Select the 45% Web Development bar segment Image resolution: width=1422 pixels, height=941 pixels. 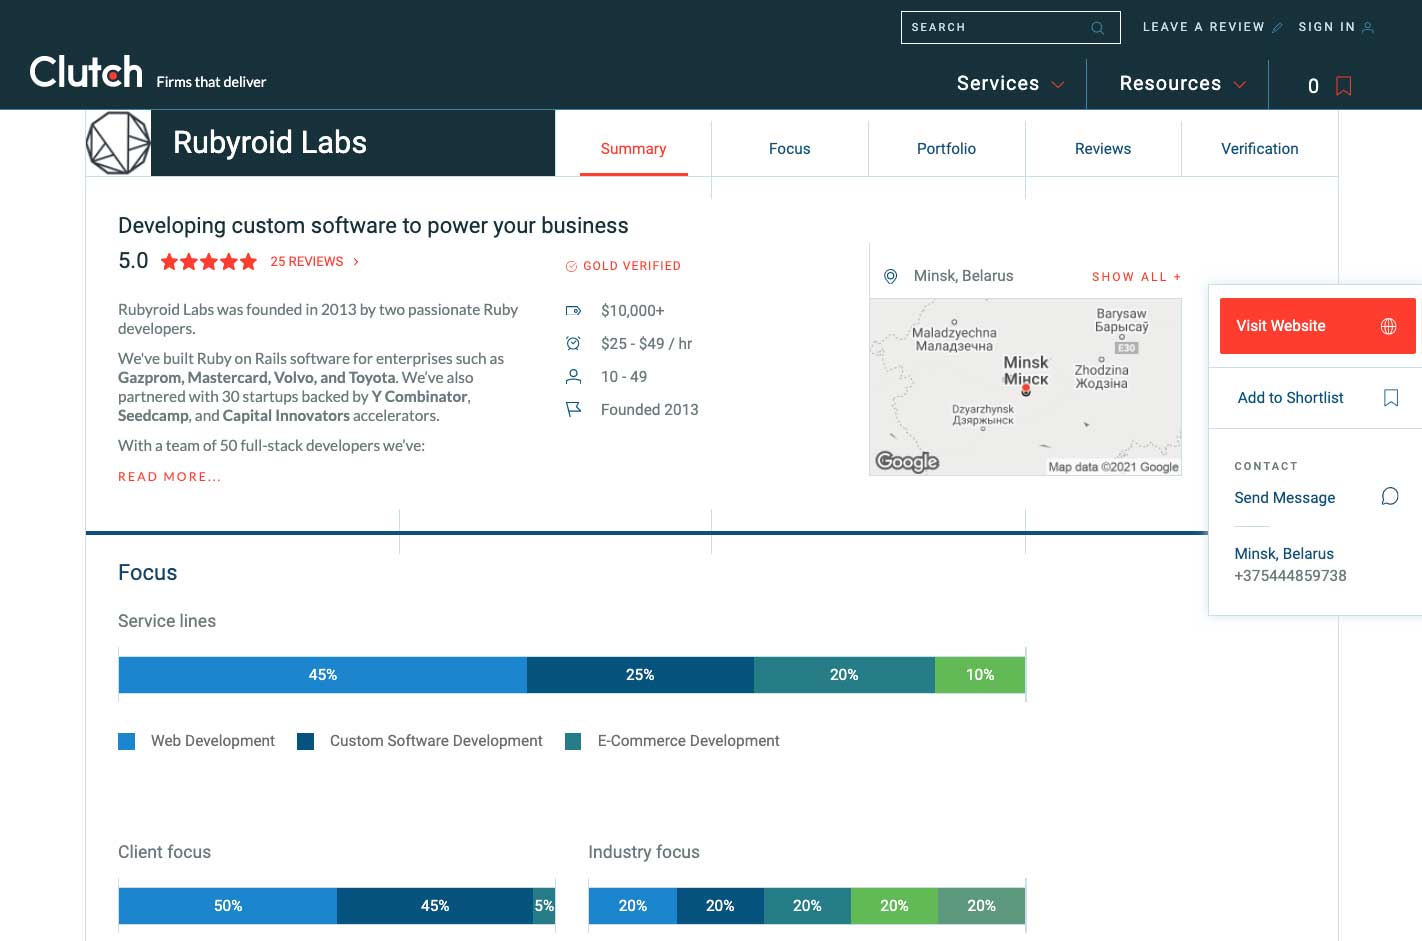[322, 675]
